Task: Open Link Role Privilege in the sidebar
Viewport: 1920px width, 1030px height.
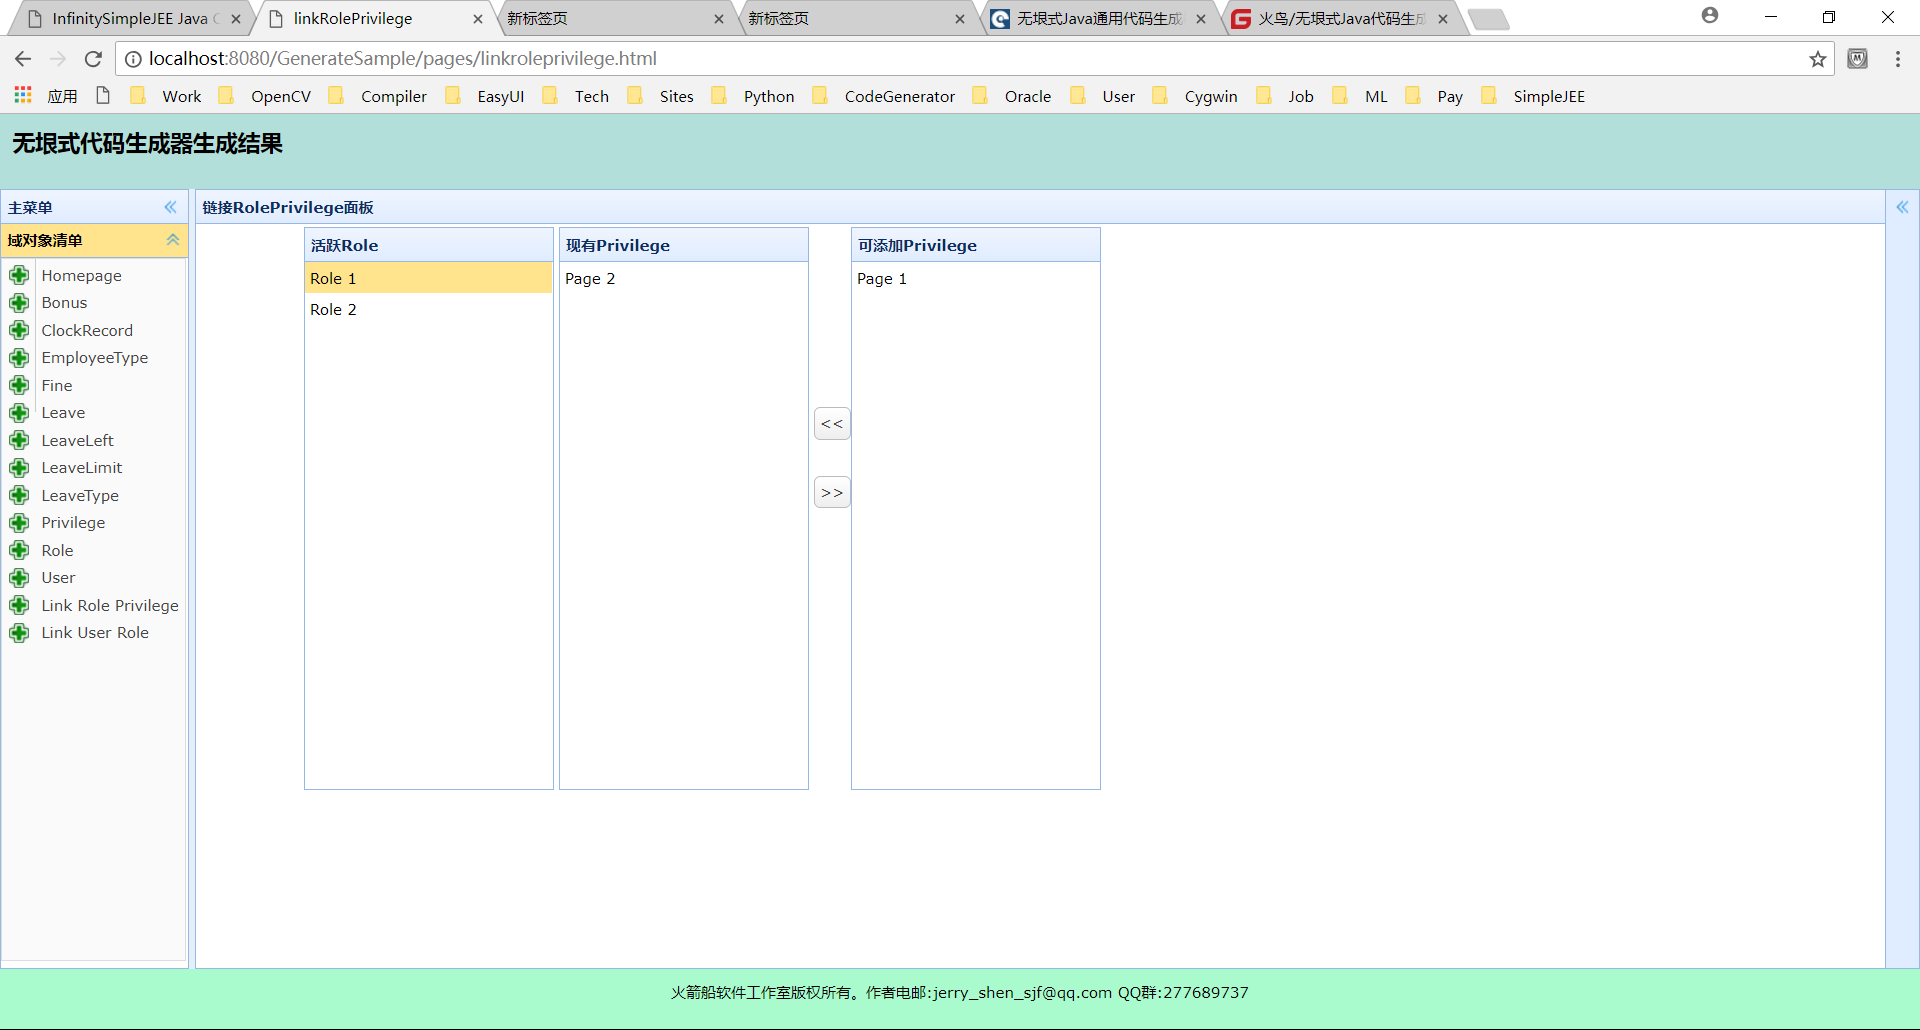Action: point(110,605)
